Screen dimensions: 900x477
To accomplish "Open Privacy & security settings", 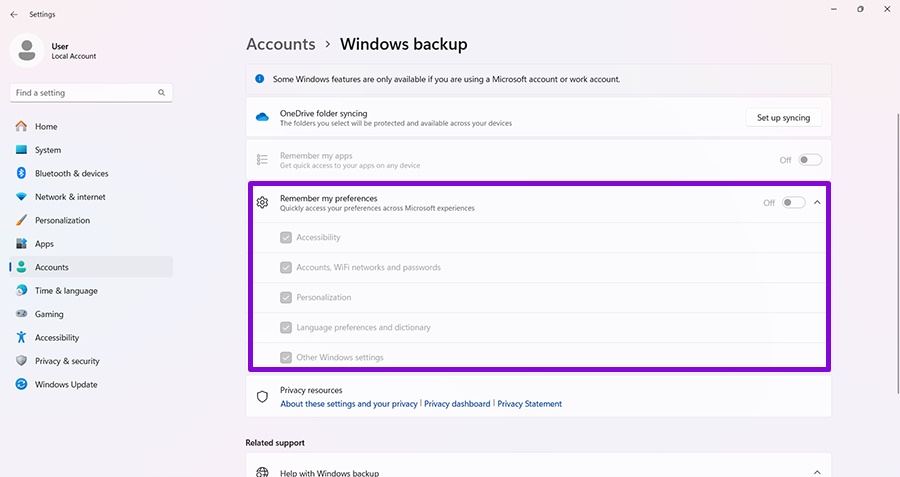I will point(91,361).
